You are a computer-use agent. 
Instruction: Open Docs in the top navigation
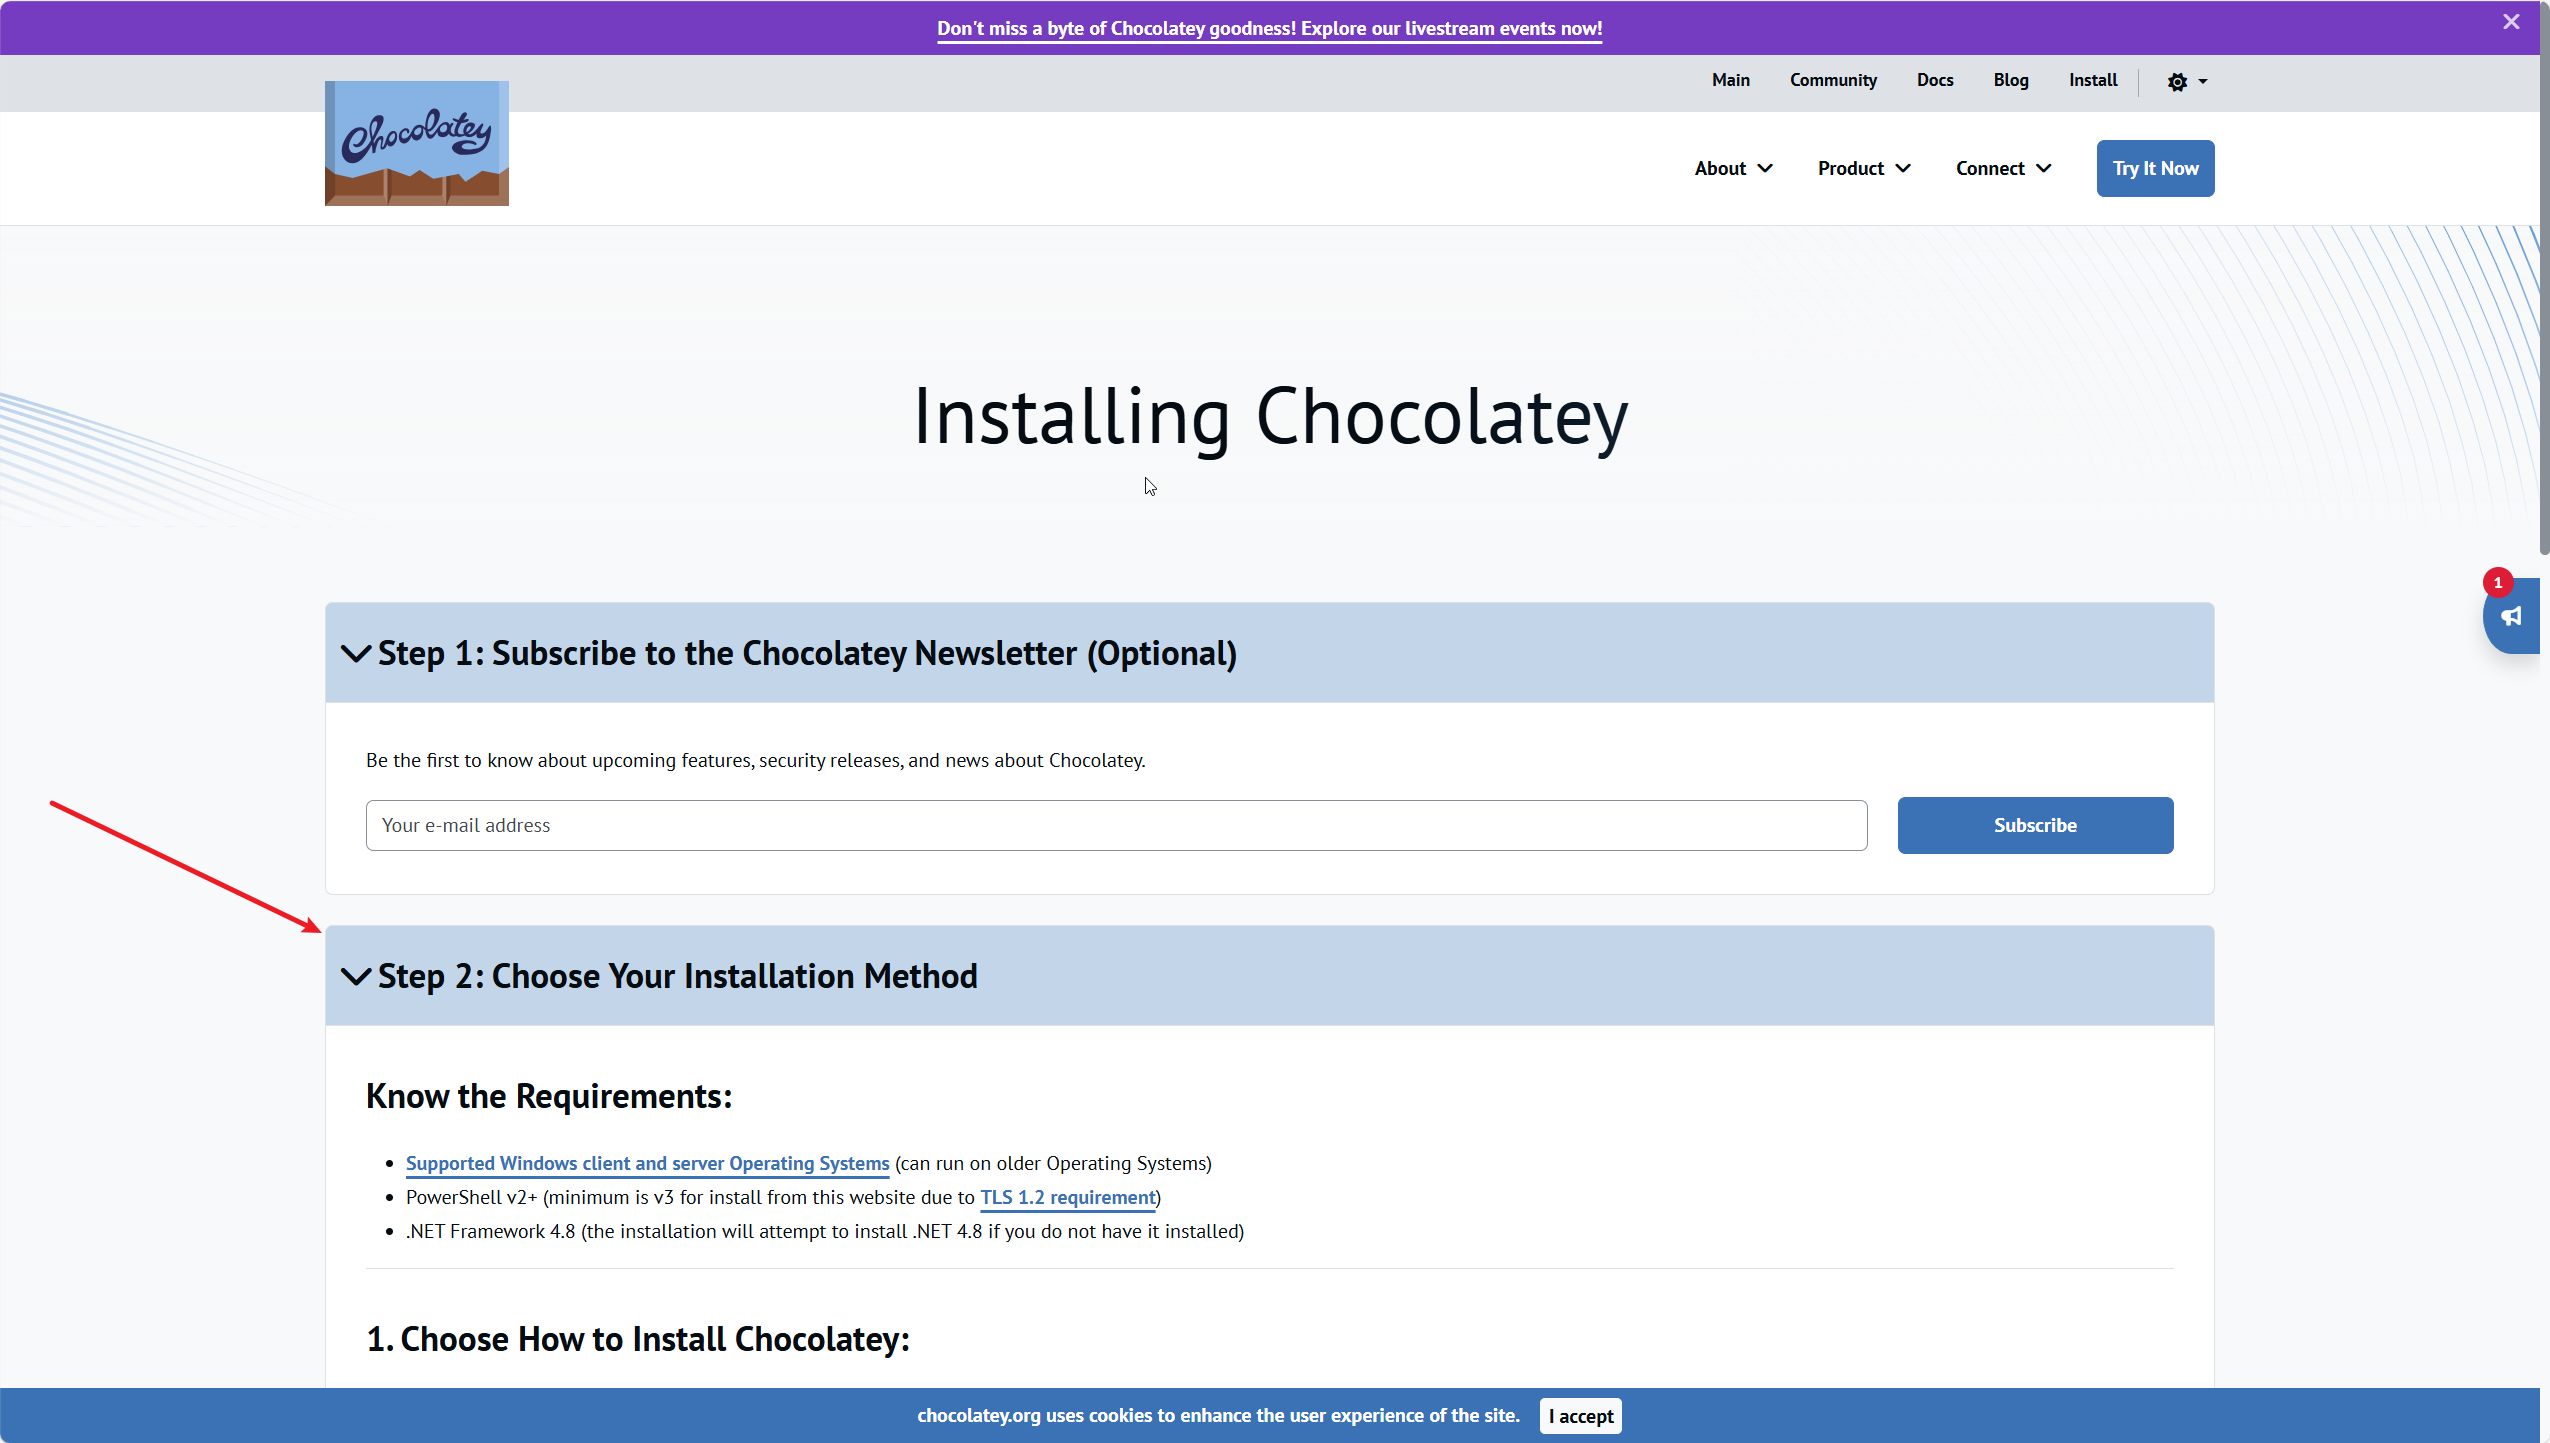(x=1934, y=80)
